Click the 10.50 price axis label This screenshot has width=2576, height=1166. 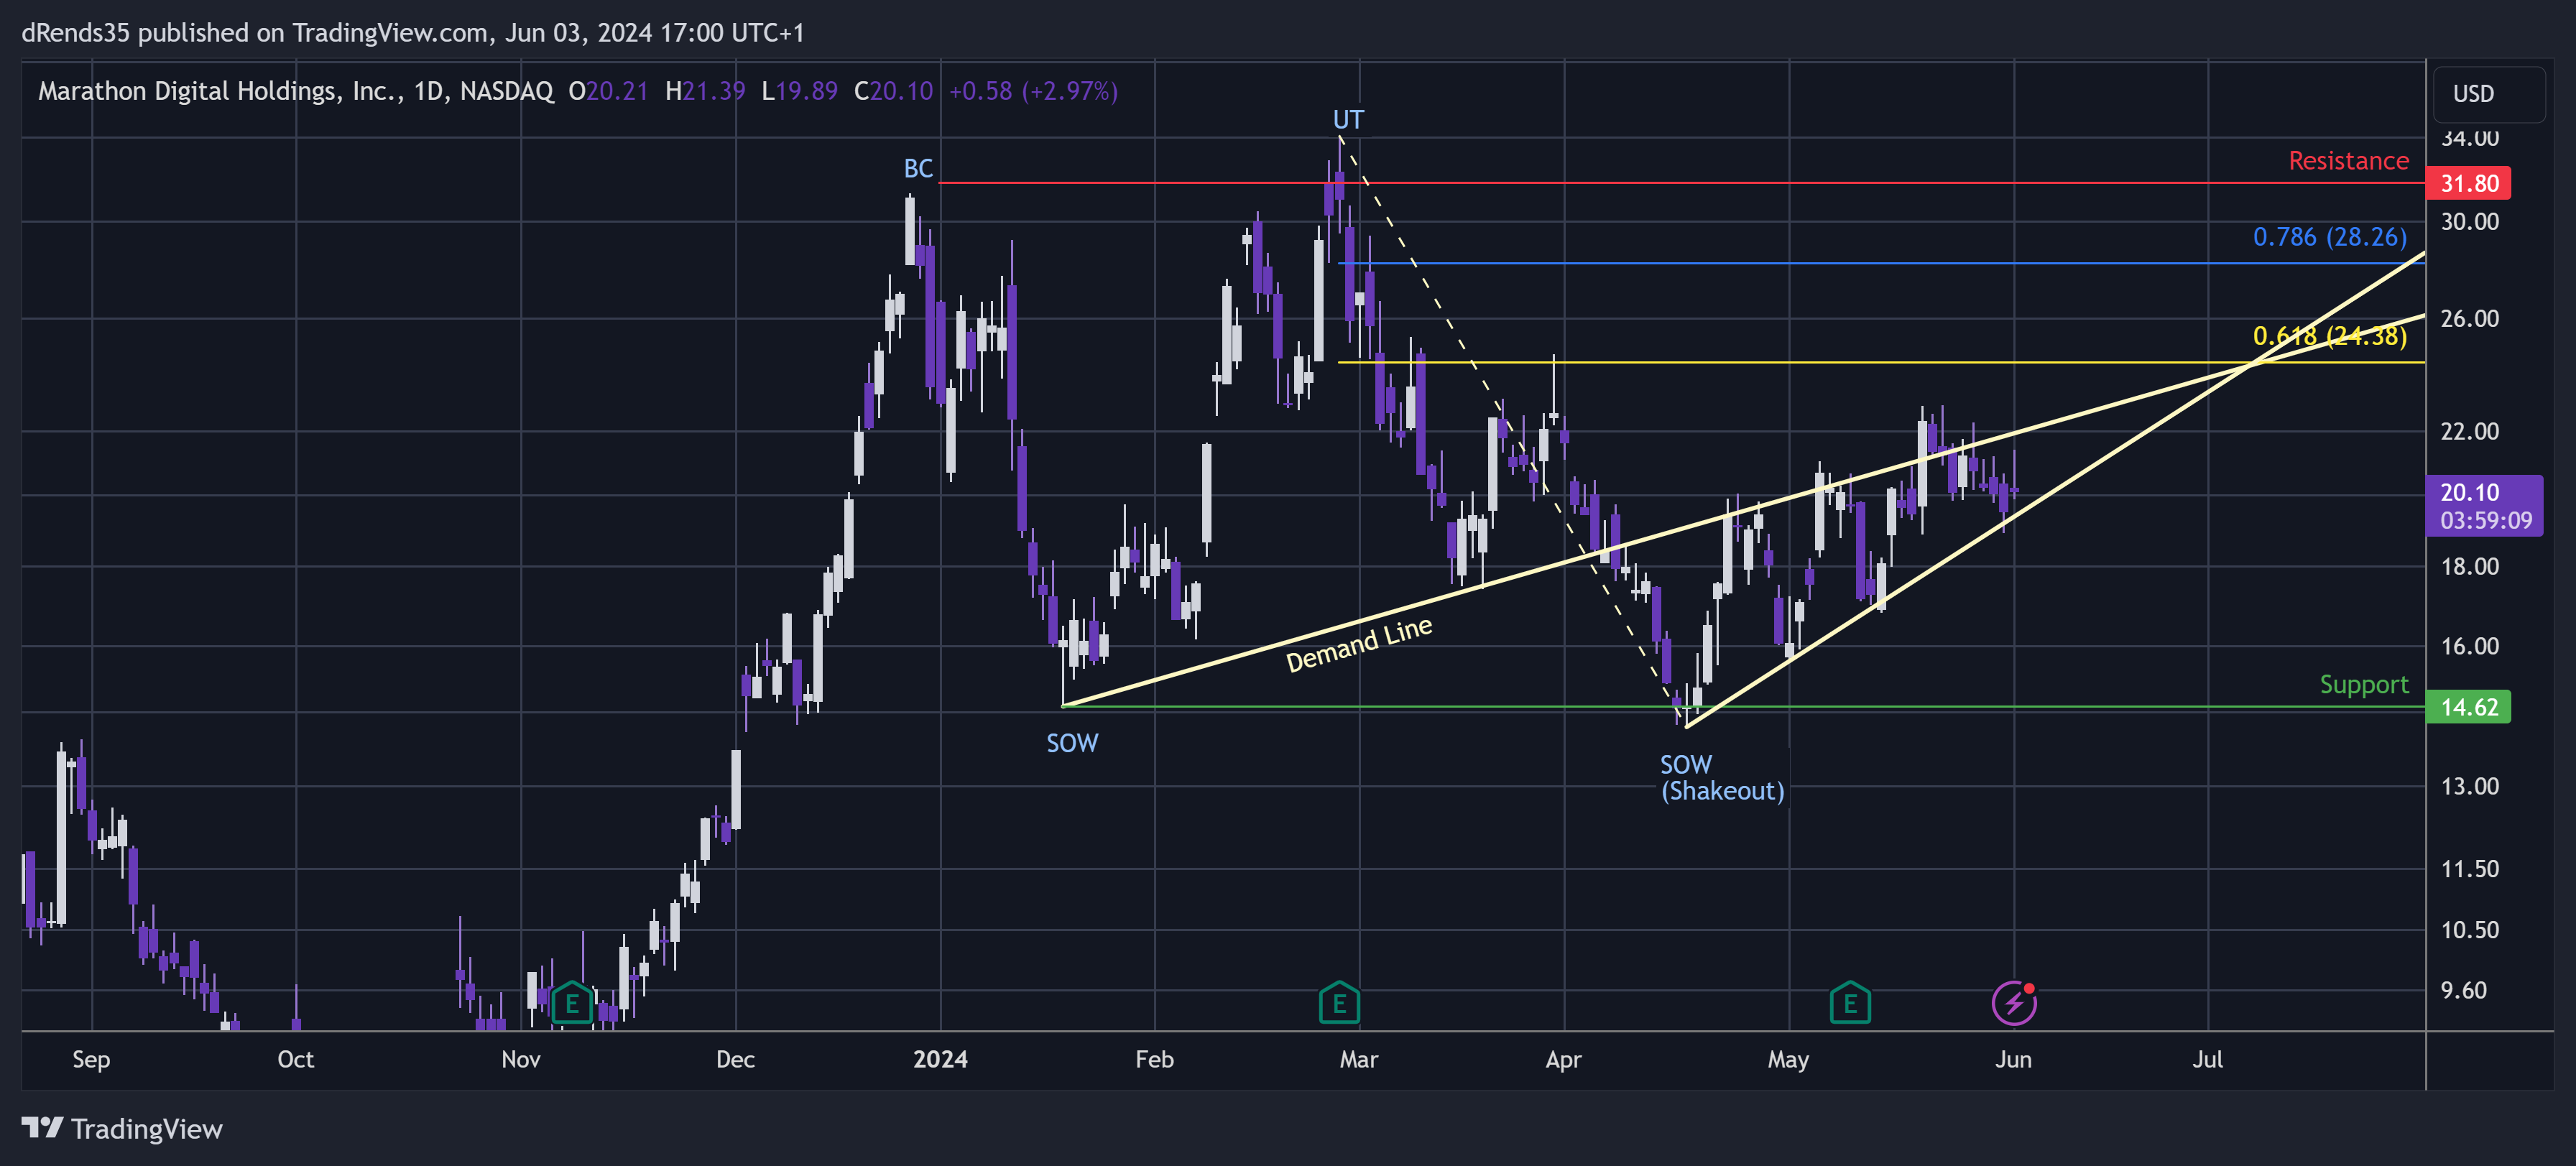tap(2469, 931)
